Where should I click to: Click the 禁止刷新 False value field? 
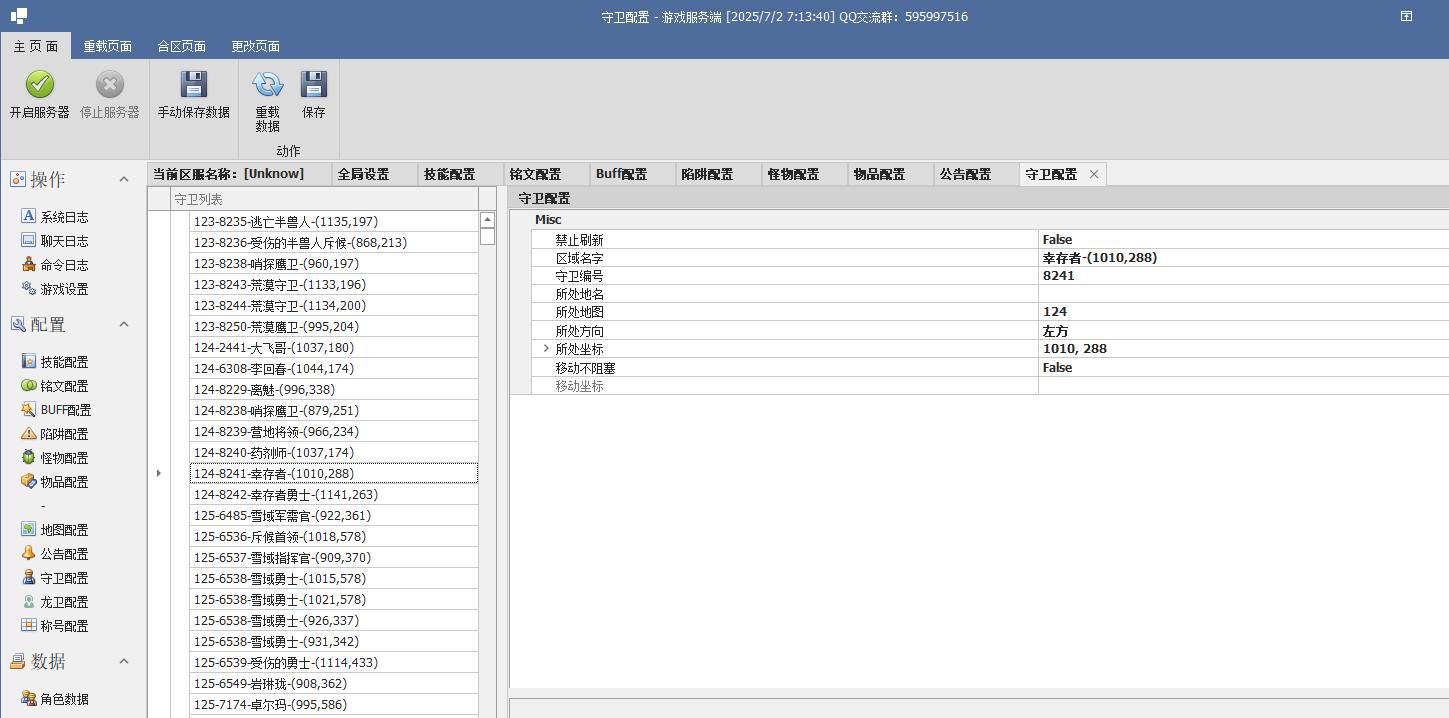(x=1243, y=240)
